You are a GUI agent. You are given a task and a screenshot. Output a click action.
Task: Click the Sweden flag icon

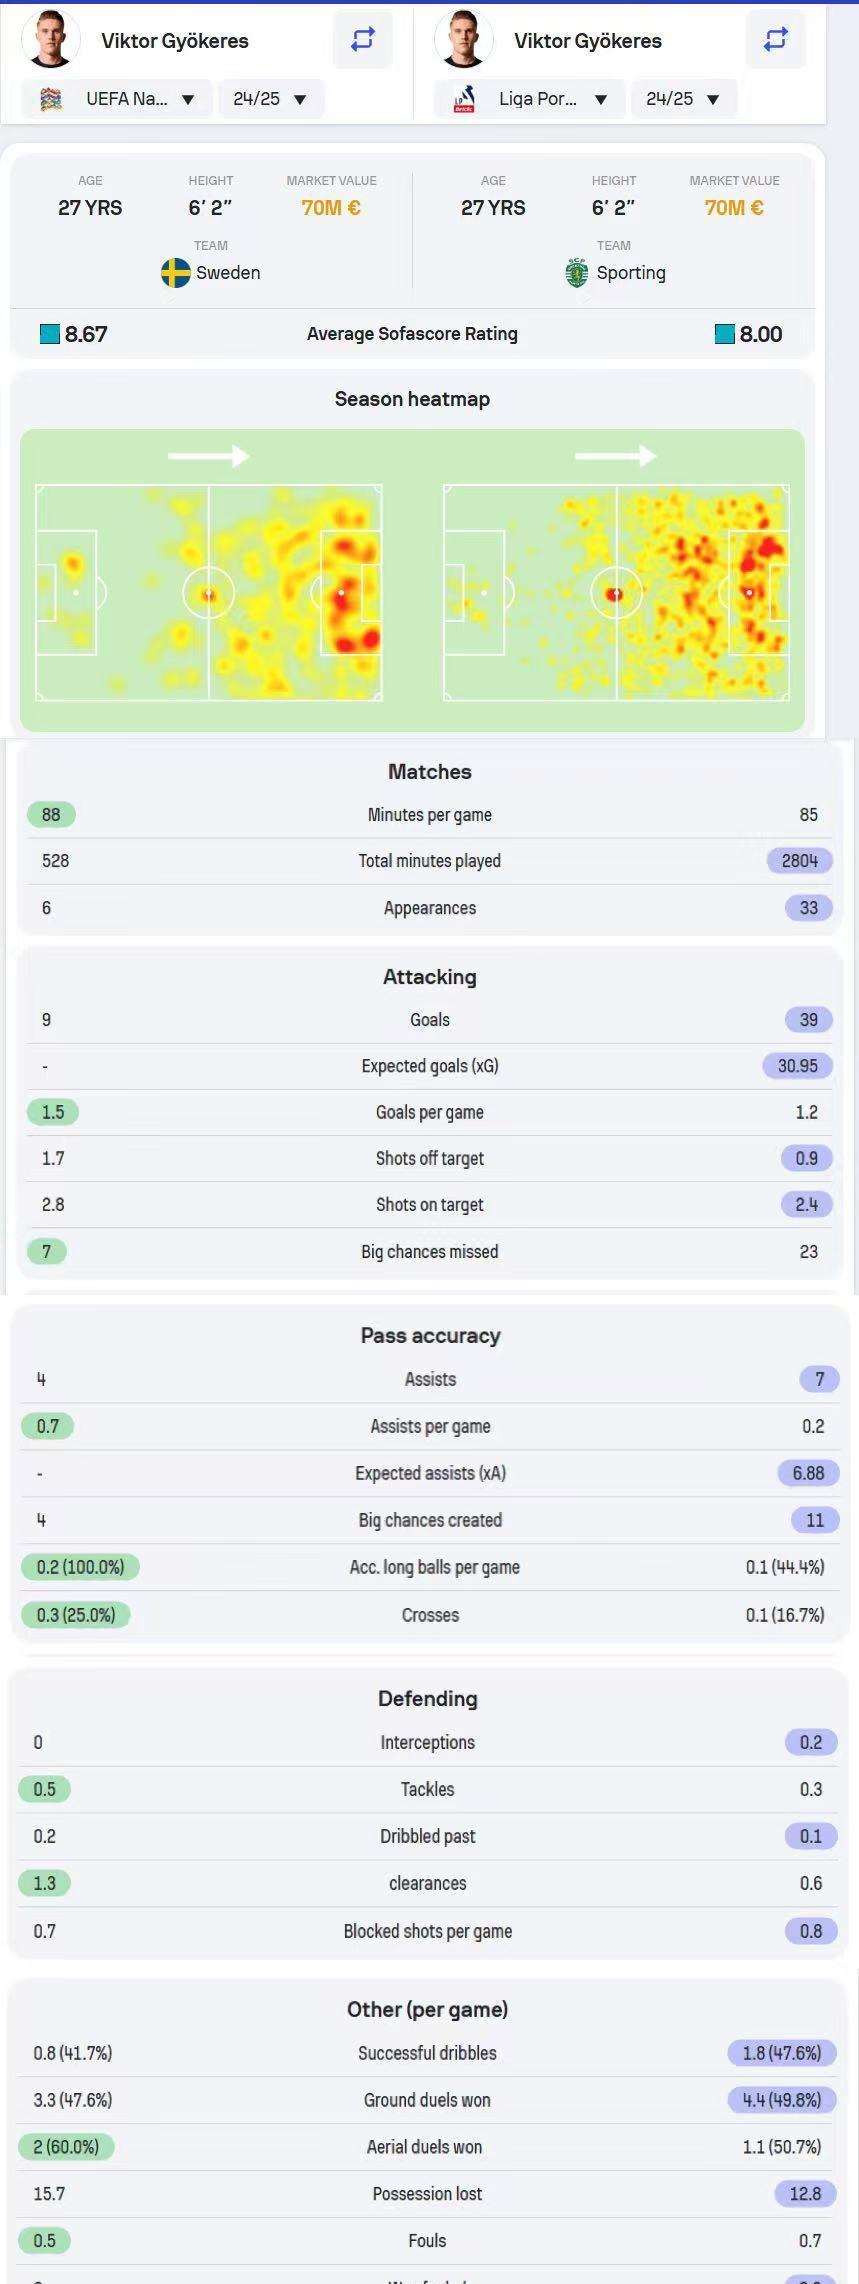tap(176, 273)
